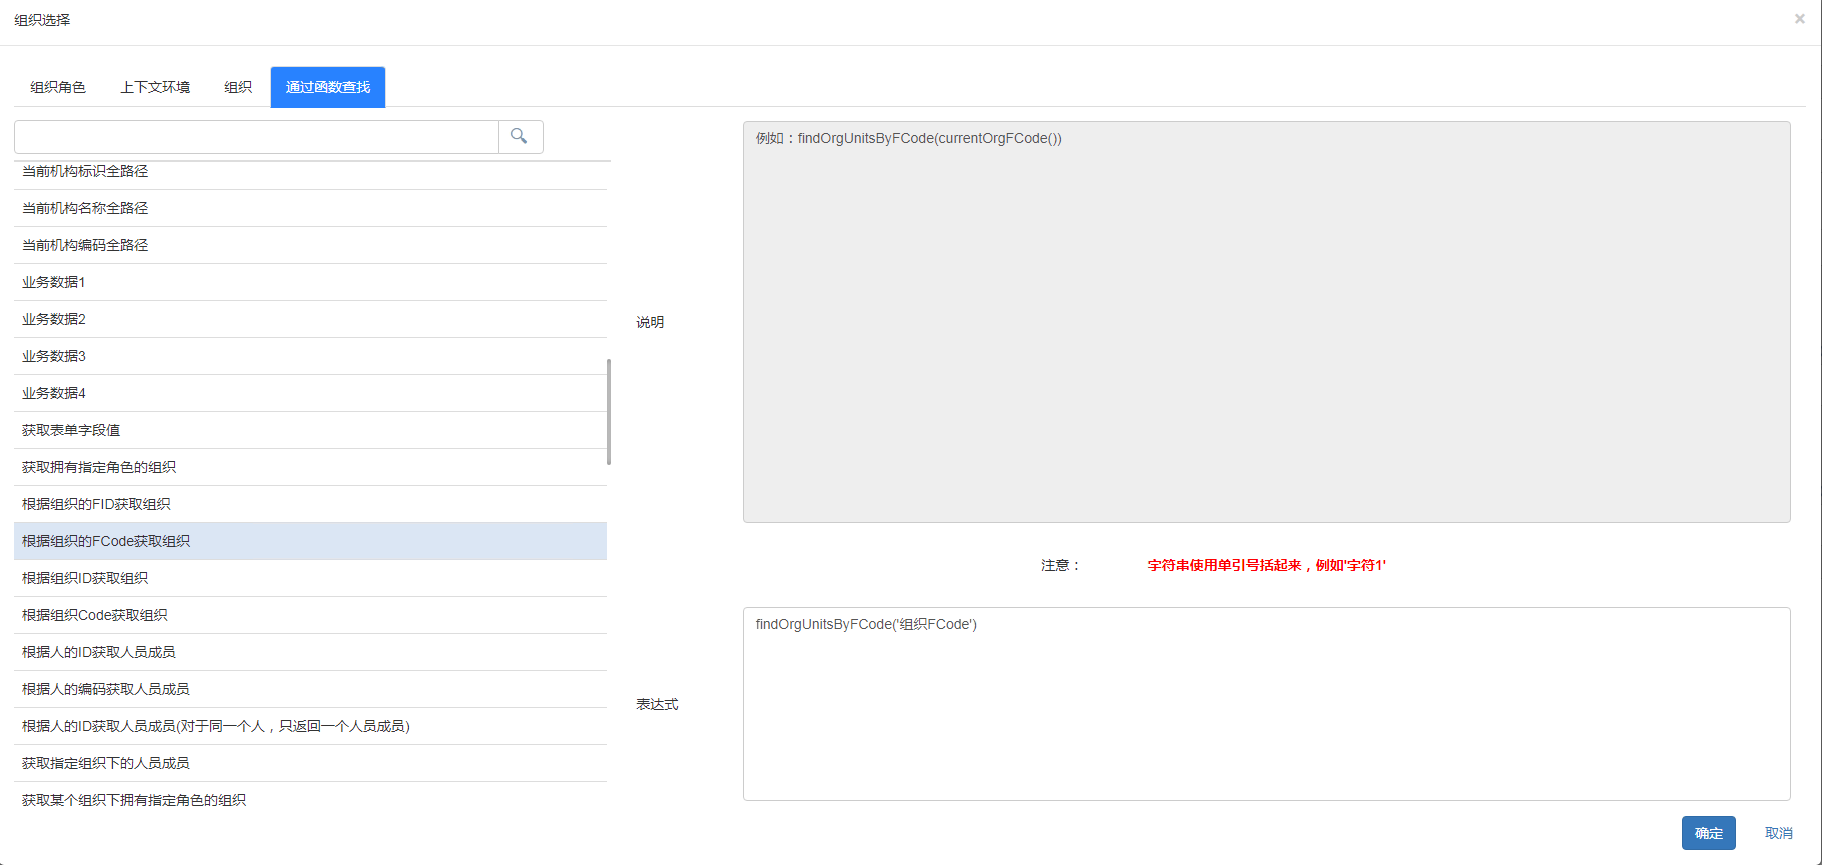Switch to the 组织角色 tab

tap(58, 87)
